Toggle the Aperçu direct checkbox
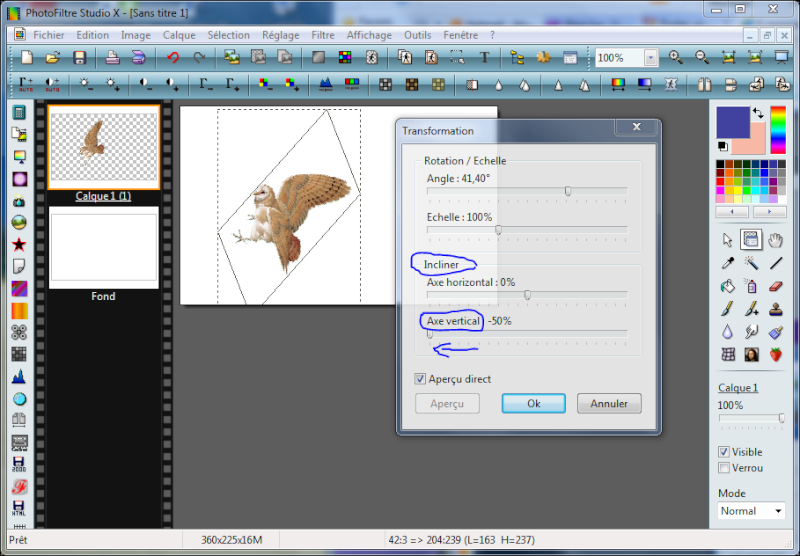The image size is (800, 556). pos(420,379)
